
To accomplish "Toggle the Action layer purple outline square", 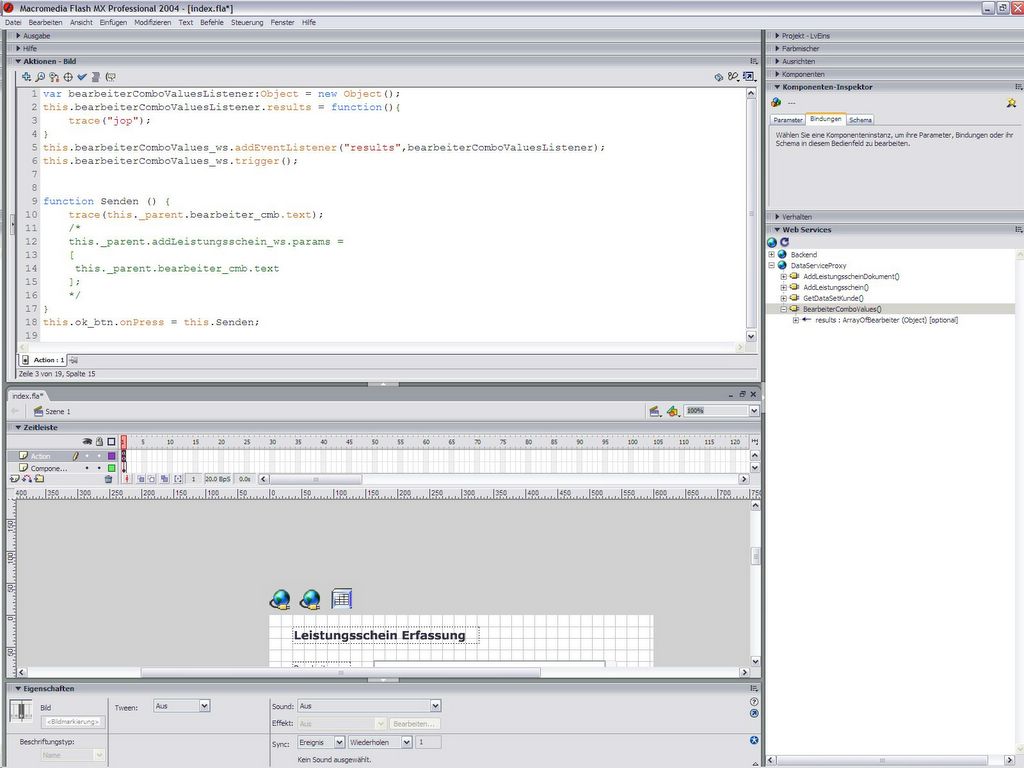I will (112, 456).
